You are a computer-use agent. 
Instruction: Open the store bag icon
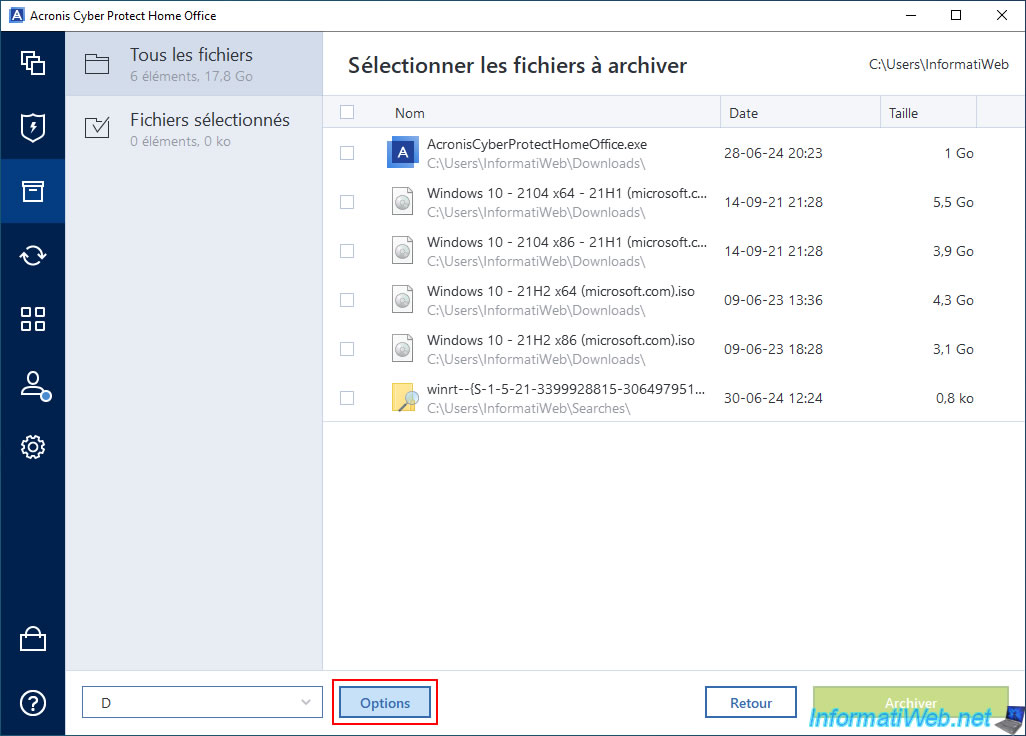coord(32,639)
